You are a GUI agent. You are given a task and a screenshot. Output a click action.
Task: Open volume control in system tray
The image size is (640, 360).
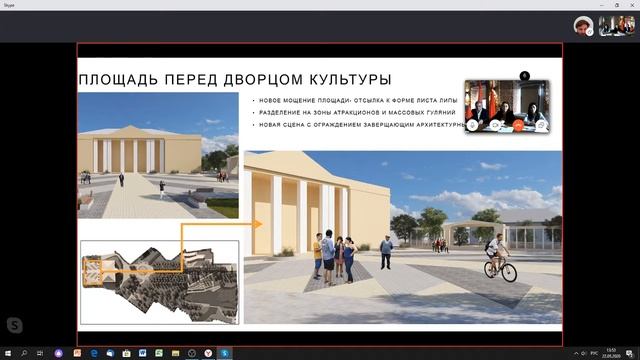pos(584,353)
